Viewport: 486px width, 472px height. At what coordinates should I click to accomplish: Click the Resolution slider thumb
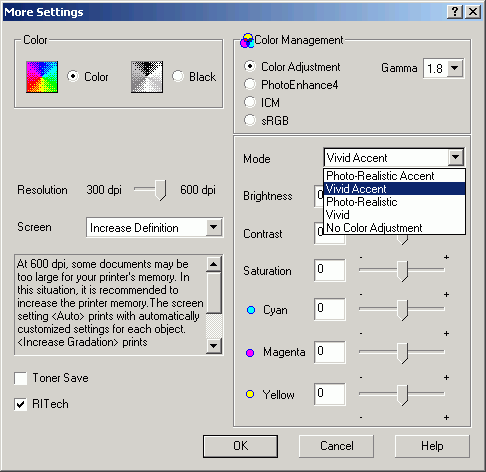[161, 190]
